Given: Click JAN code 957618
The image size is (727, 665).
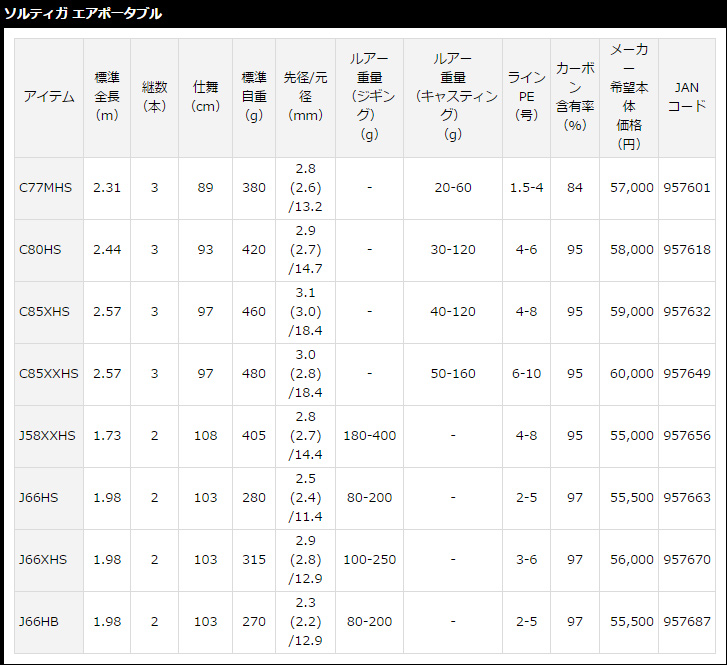Looking at the screenshot, I should pyautogui.click(x=687, y=249).
